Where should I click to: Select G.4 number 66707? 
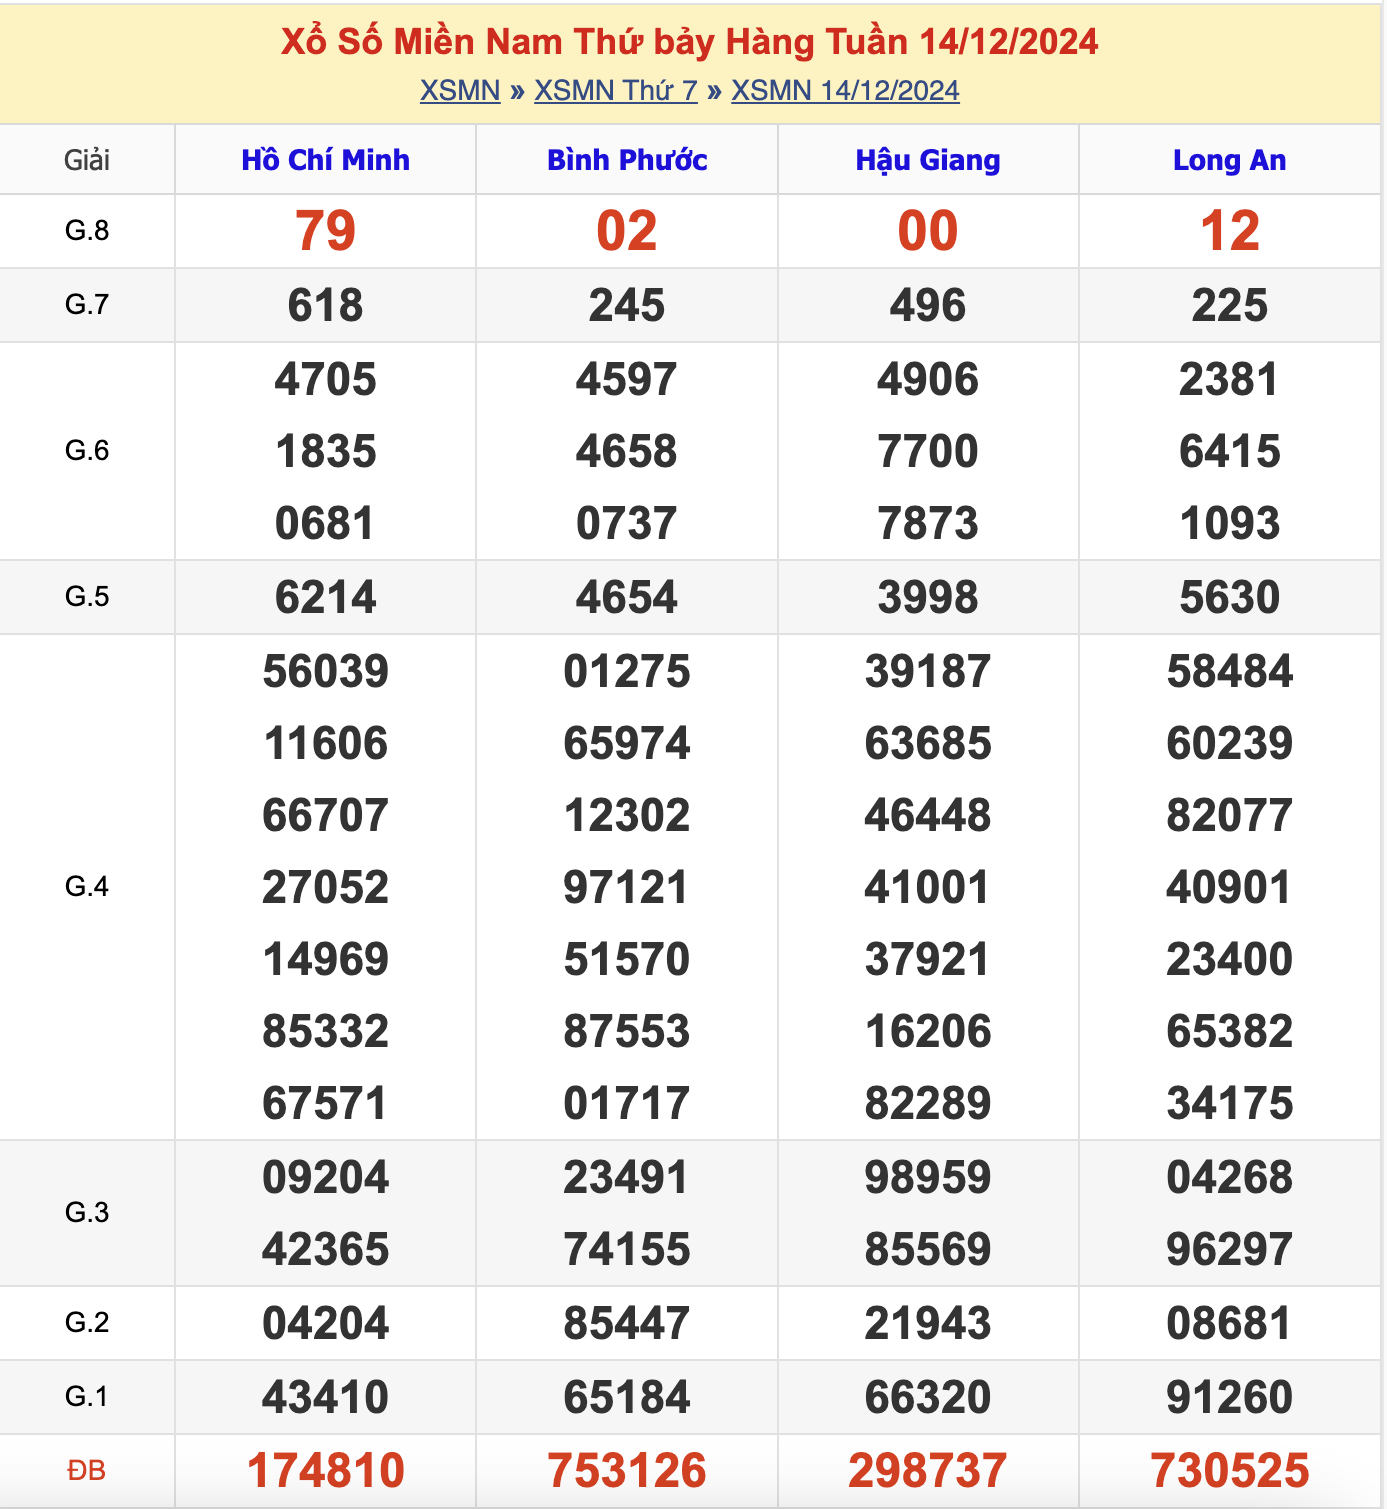point(326,815)
